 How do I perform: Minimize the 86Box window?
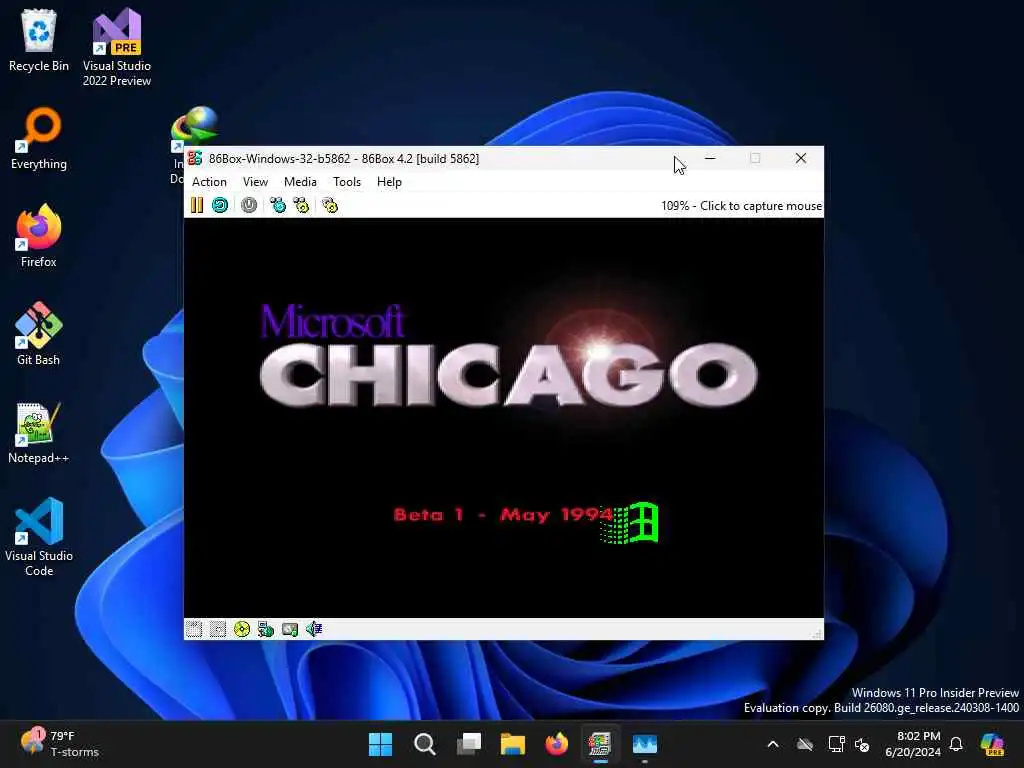pyautogui.click(x=710, y=158)
